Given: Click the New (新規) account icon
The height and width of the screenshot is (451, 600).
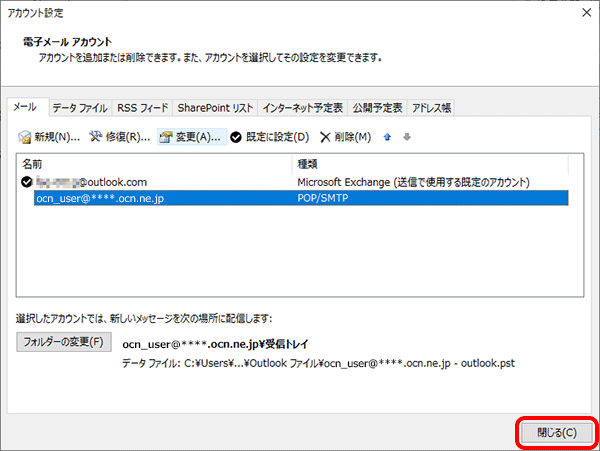Looking at the screenshot, I should pos(26,137).
